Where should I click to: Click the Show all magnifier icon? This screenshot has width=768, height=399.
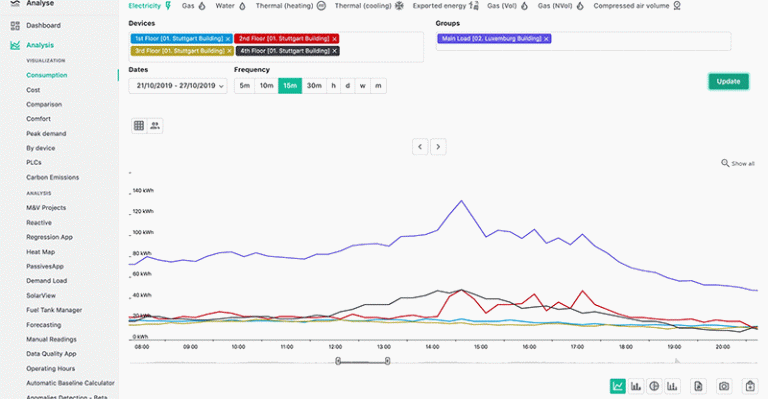coord(725,163)
